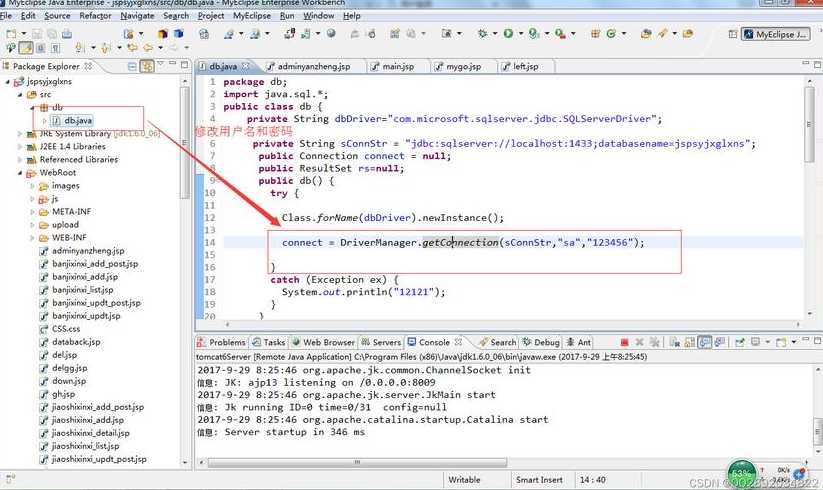Click the Terminate red square in Console

coord(625,343)
